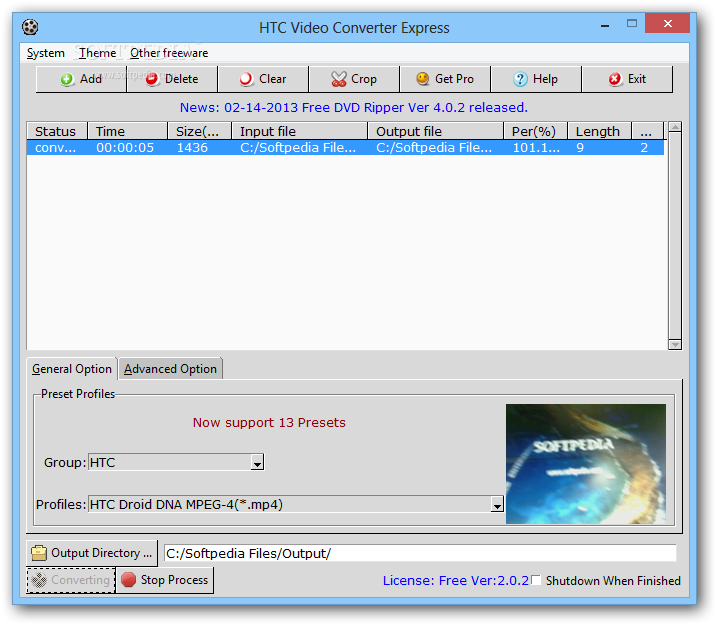Screen dimensions: 717x625
Task: Click the percent value 101.1...
Action: coord(536,148)
